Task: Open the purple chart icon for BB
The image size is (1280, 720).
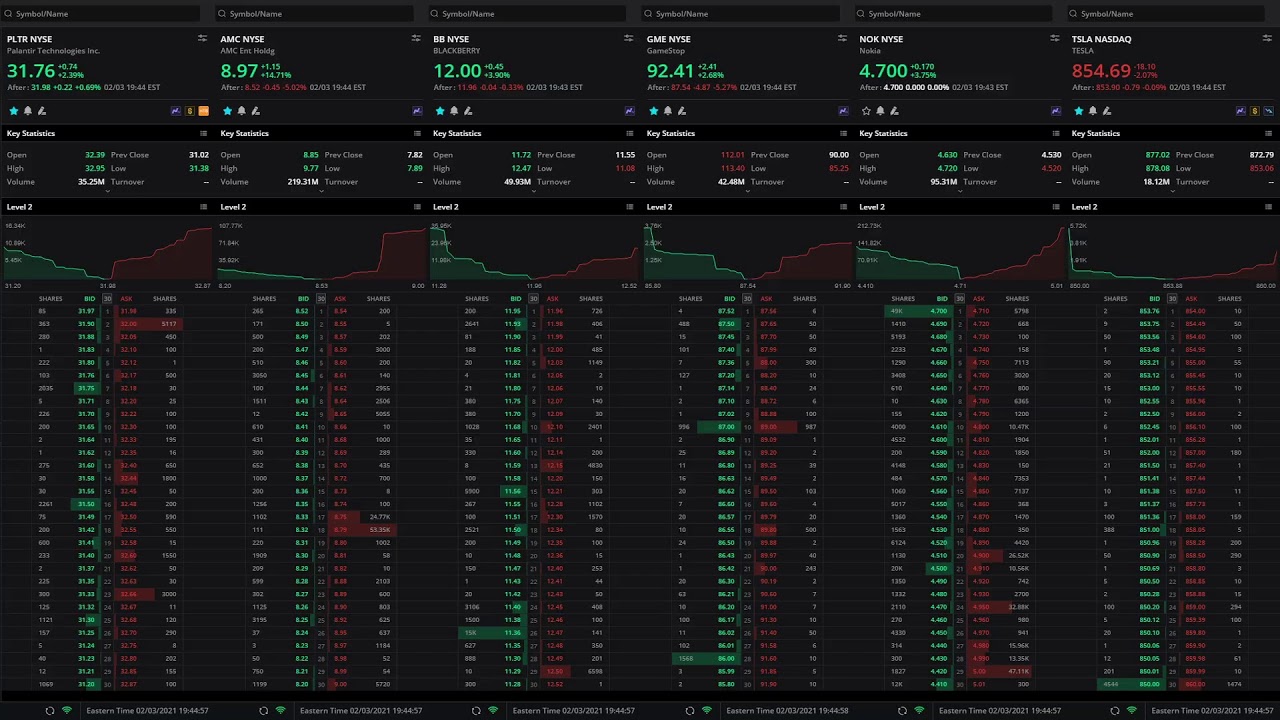Action: pos(630,111)
